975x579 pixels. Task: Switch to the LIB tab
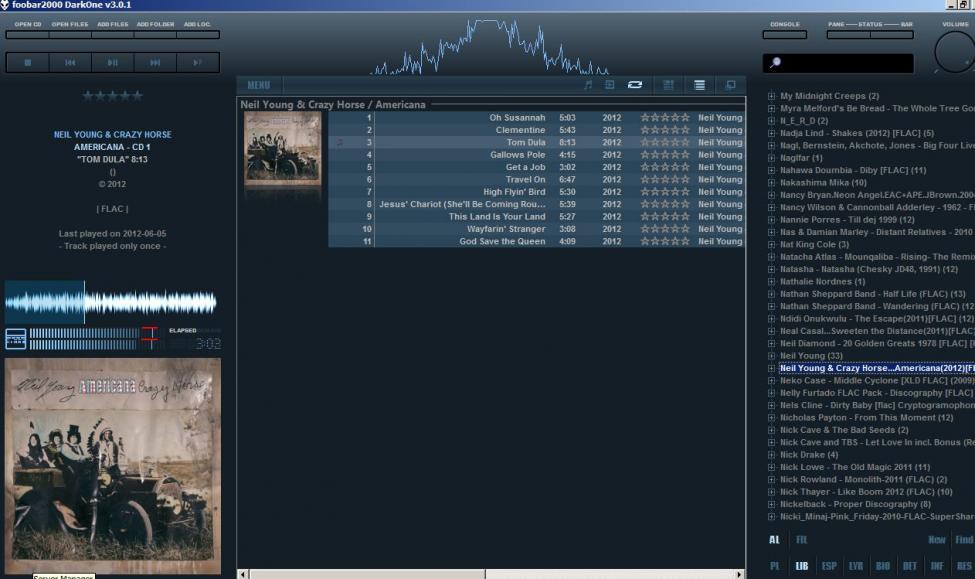click(x=802, y=566)
